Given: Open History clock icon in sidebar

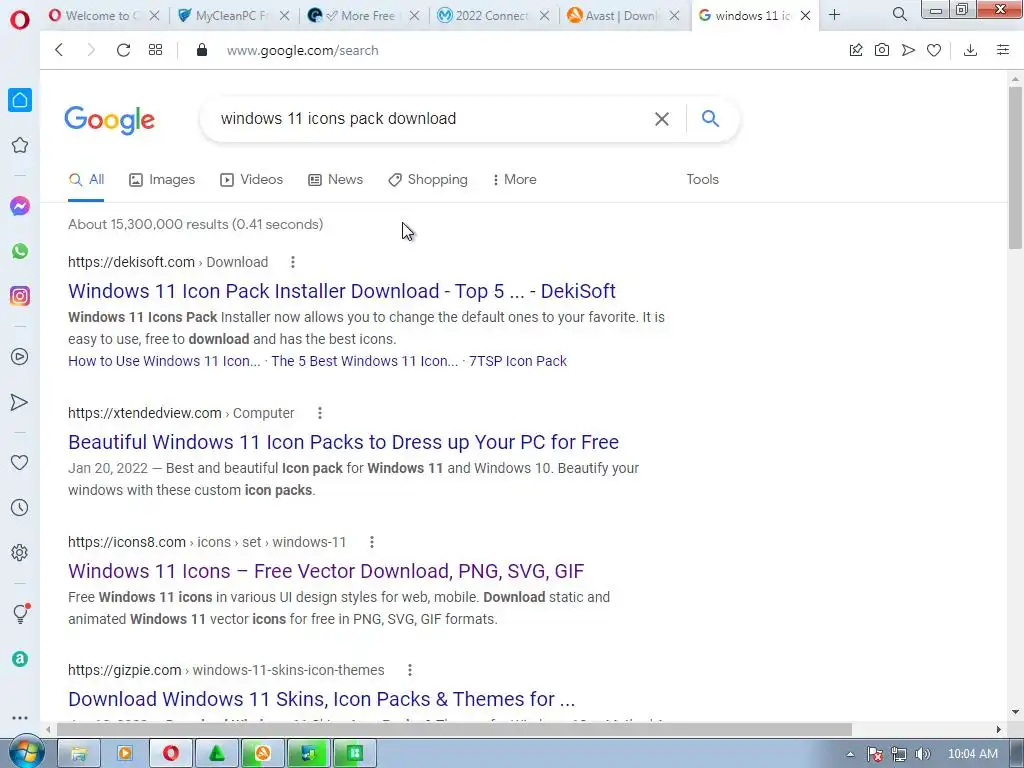Looking at the screenshot, I should pos(20,507).
